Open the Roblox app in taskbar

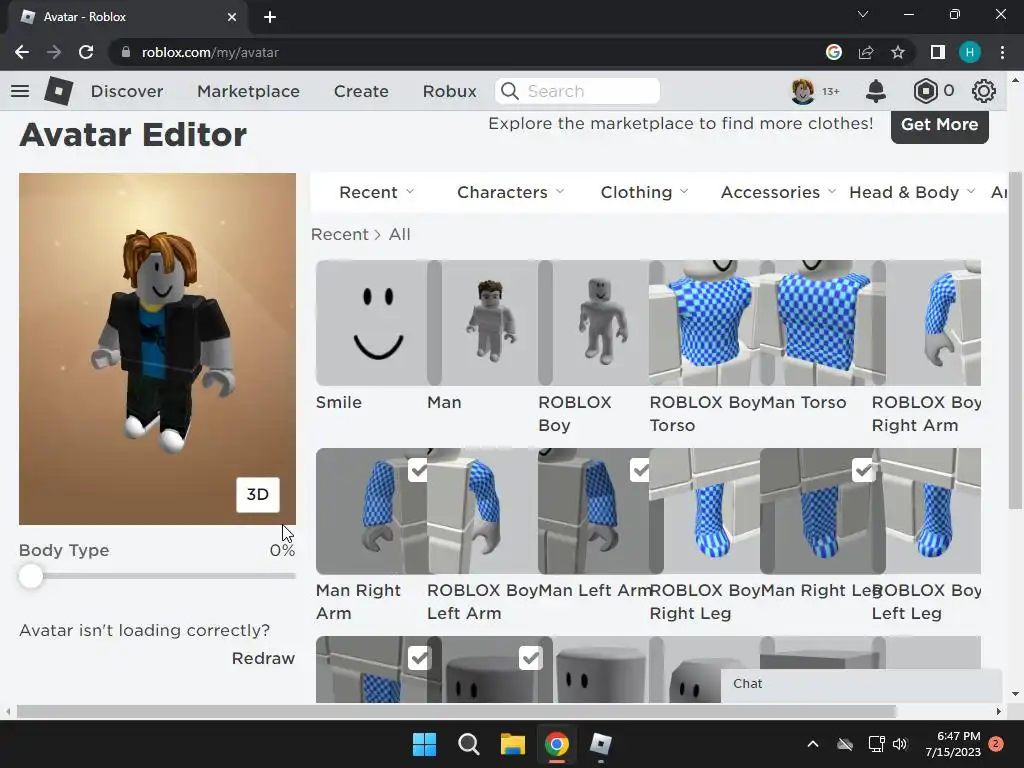click(x=600, y=744)
